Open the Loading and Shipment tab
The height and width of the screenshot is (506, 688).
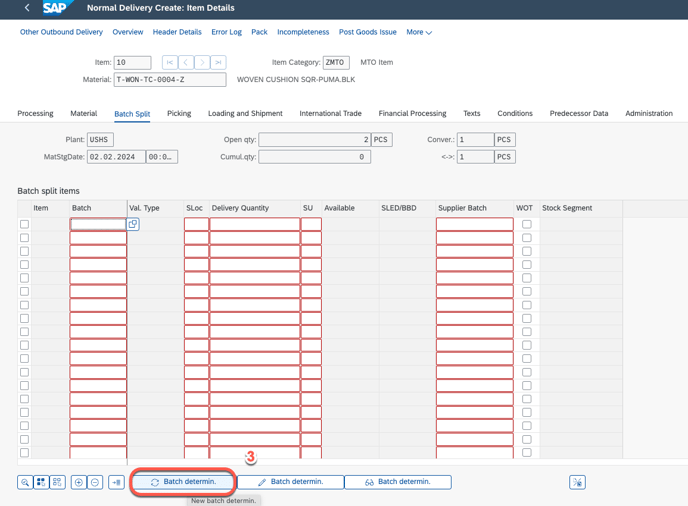pos(245,114)
